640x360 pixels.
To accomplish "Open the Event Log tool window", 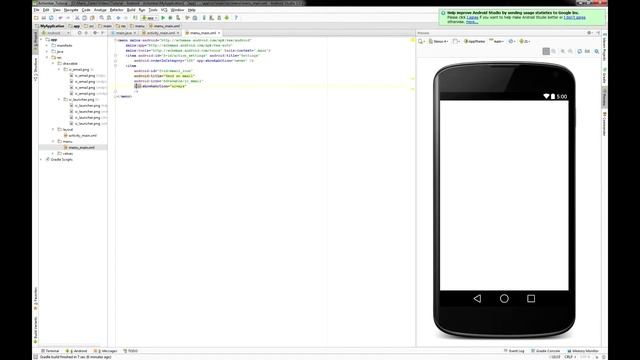I will (514, 351).
